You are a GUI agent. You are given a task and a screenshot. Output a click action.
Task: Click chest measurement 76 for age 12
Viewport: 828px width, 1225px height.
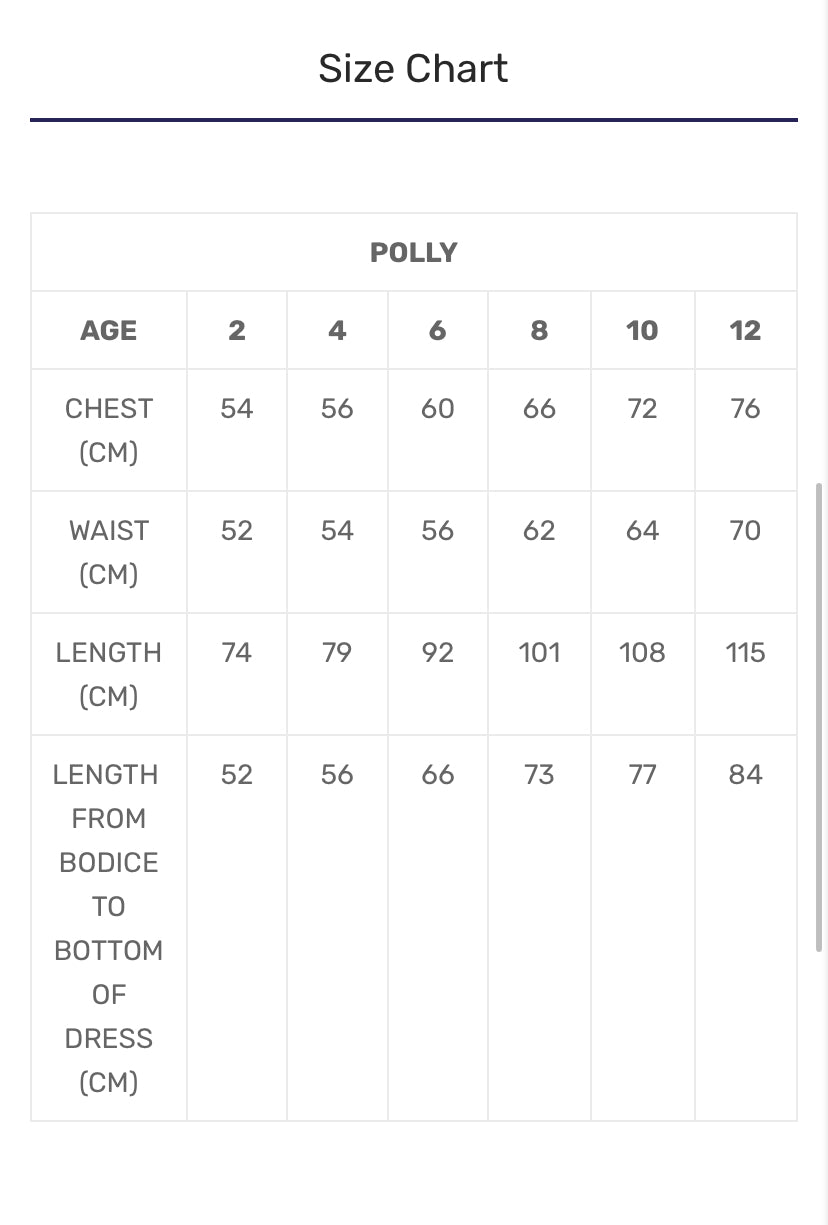[x=745, y=409]
